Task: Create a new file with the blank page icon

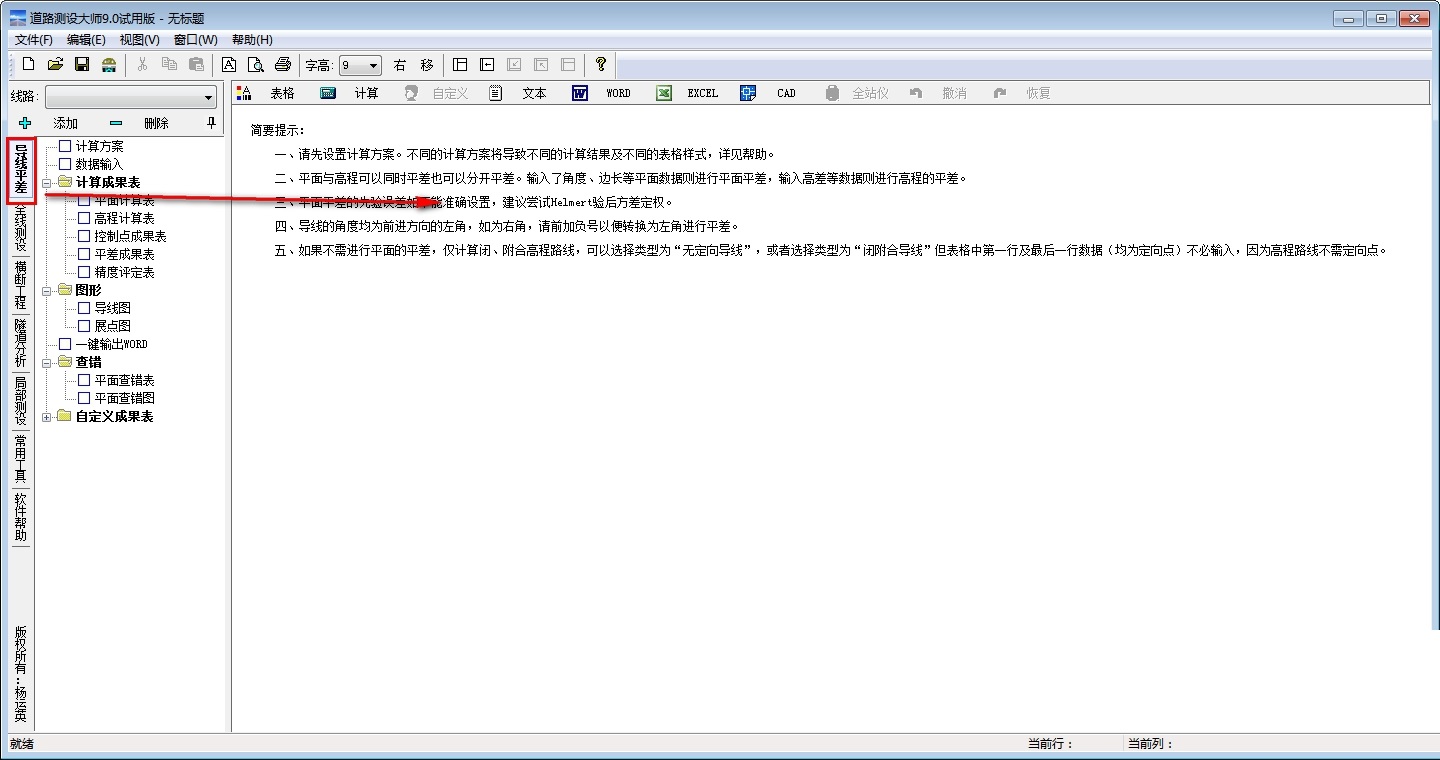Action: pos(28,64)
